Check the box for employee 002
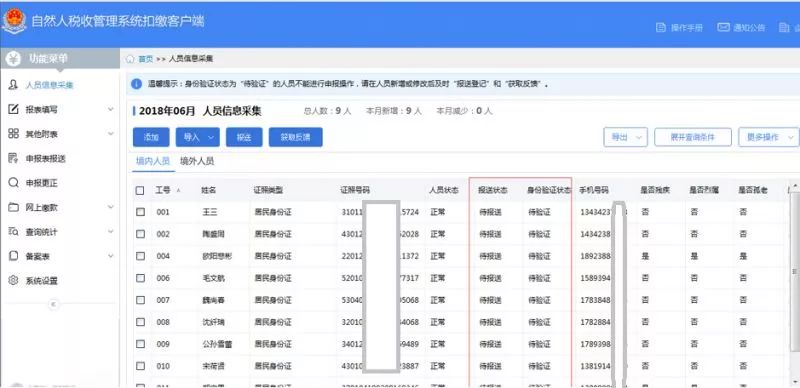 [140, 234]
